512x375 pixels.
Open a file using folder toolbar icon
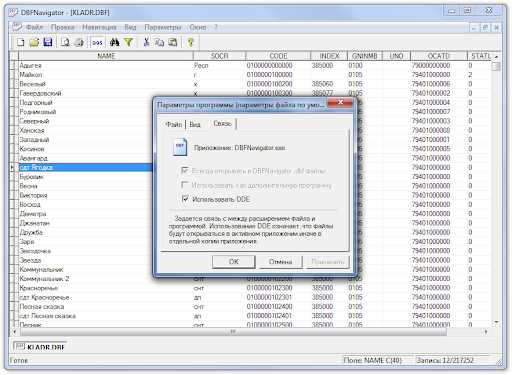tap(34, 42)
